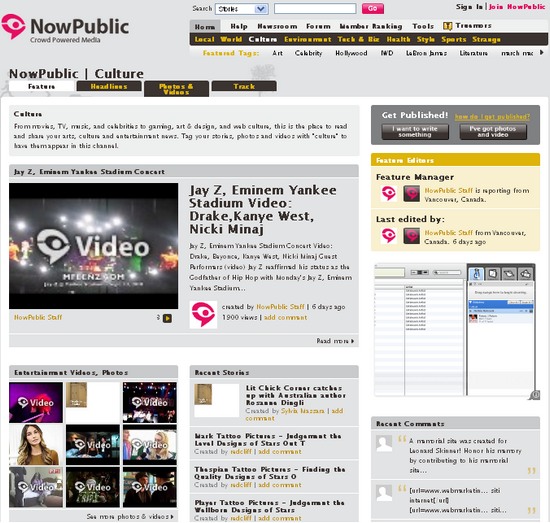The height and width of the screenshot is (523, 550).
Task: Select the Style channel
Action: (x=426, y=39)
